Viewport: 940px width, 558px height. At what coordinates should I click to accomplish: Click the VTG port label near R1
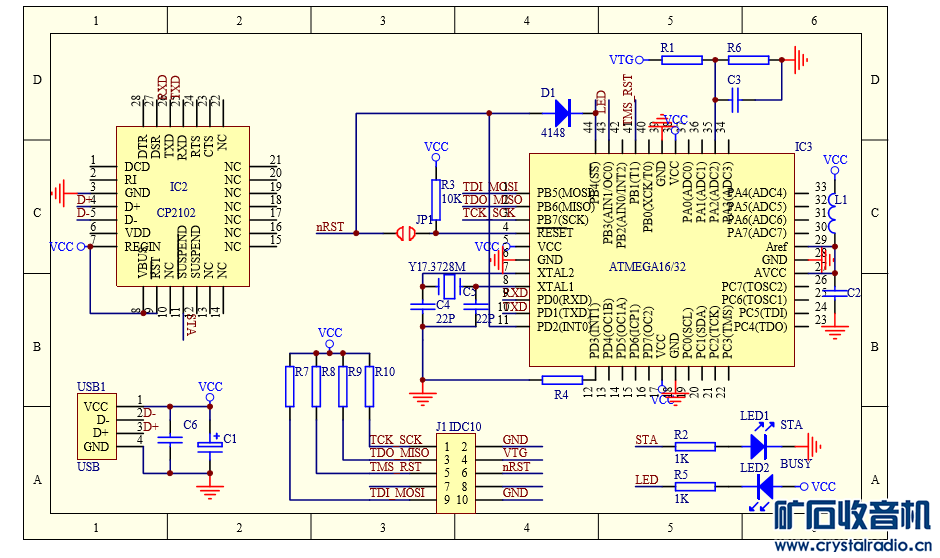621,60
